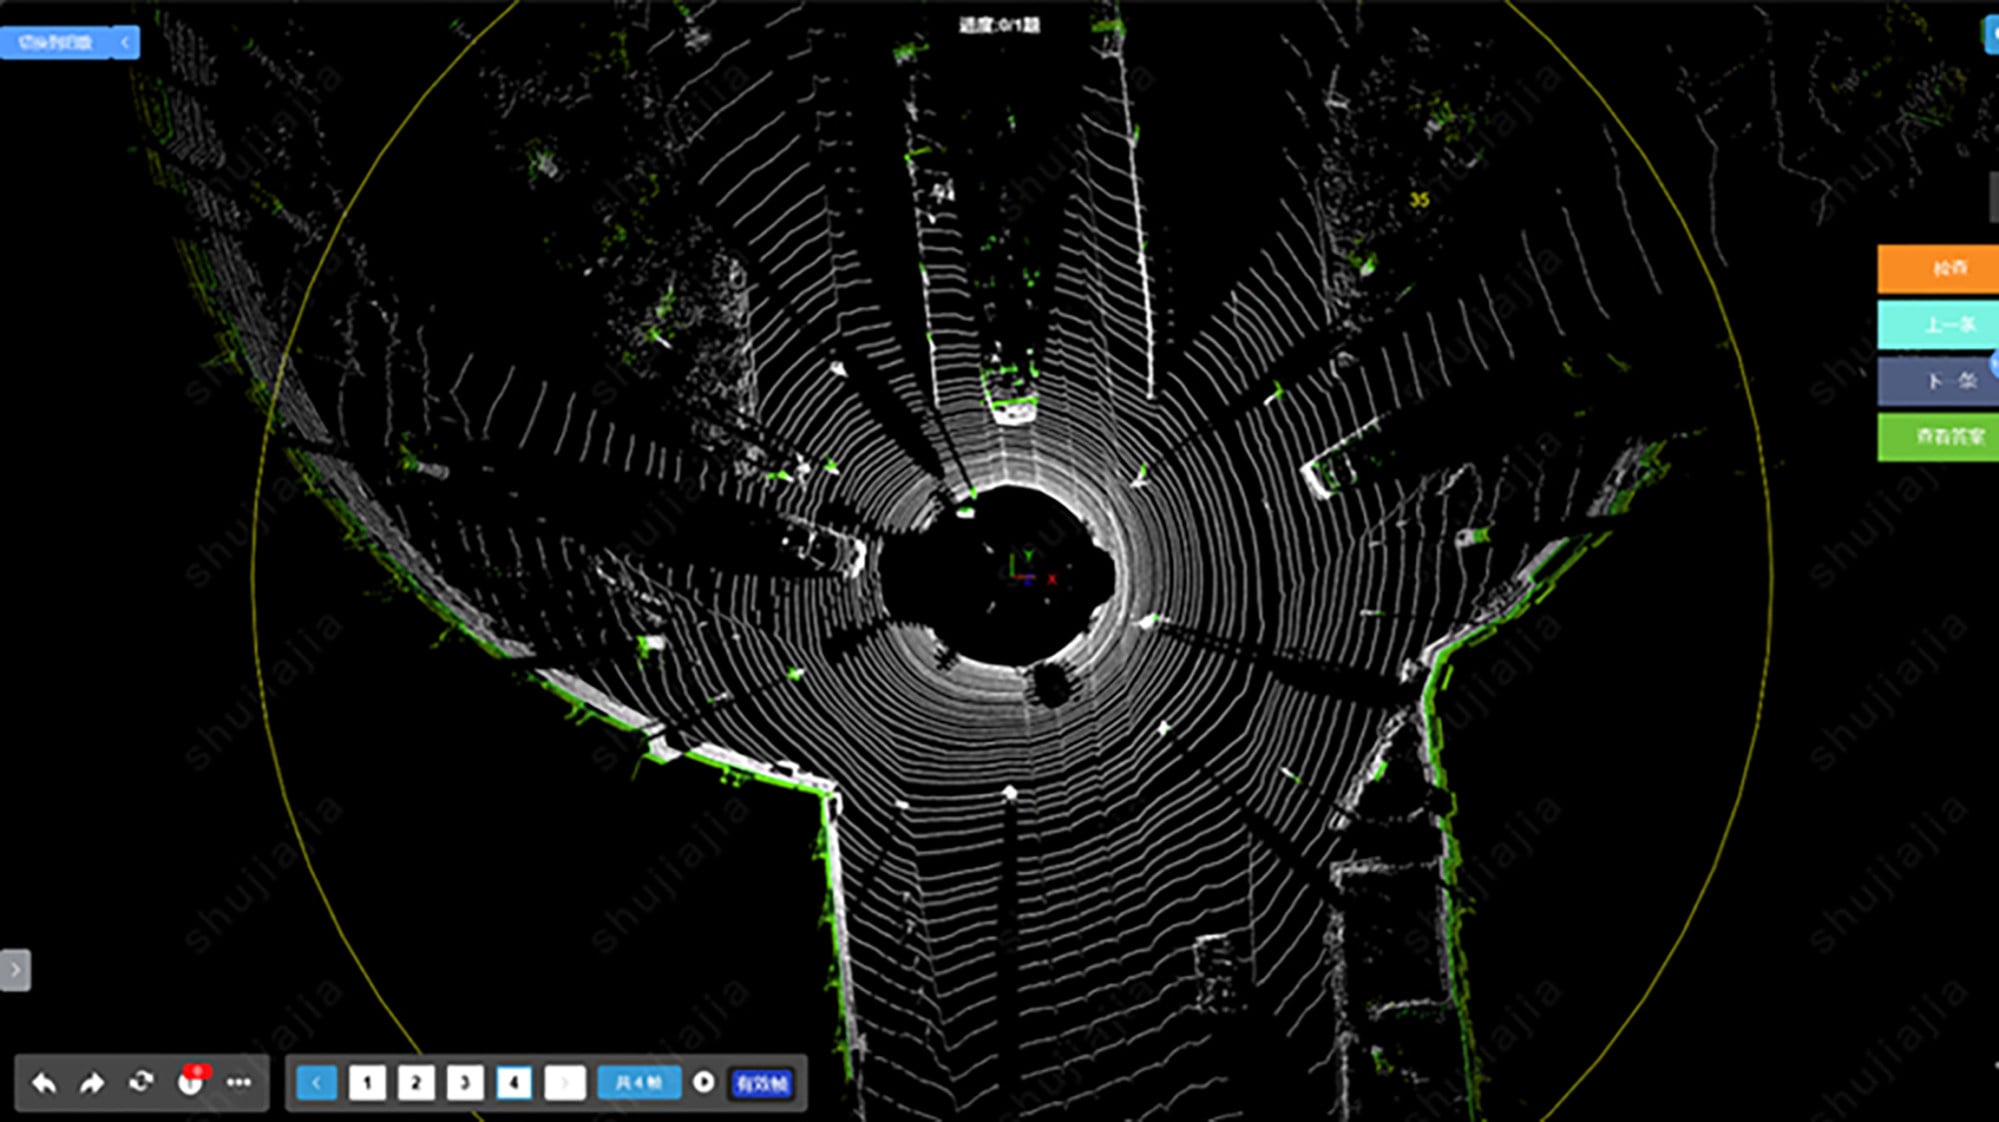Viewport: 1999px width, 1122px height.
Task: Select frame 3
Action: point(465,1082)
